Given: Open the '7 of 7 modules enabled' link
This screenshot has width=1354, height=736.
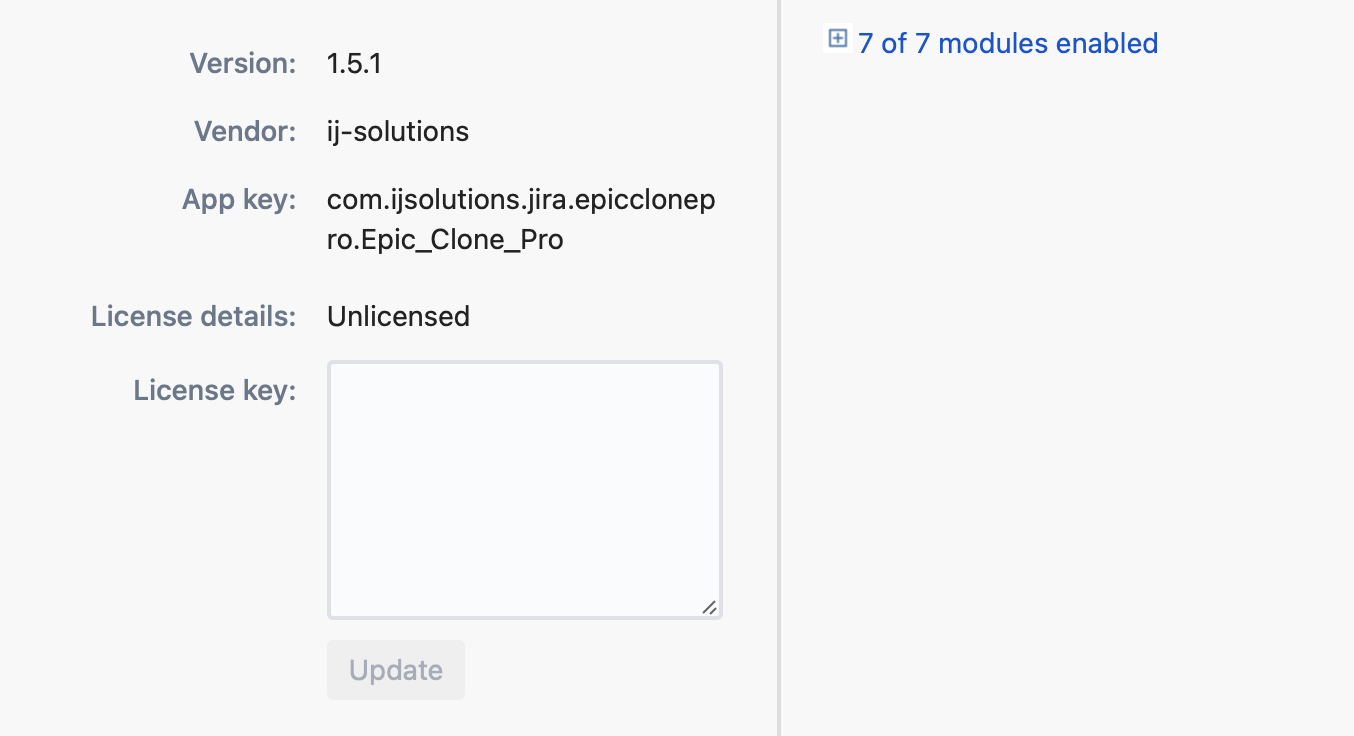Looking at the screenshot, I should coord(1007,44).
